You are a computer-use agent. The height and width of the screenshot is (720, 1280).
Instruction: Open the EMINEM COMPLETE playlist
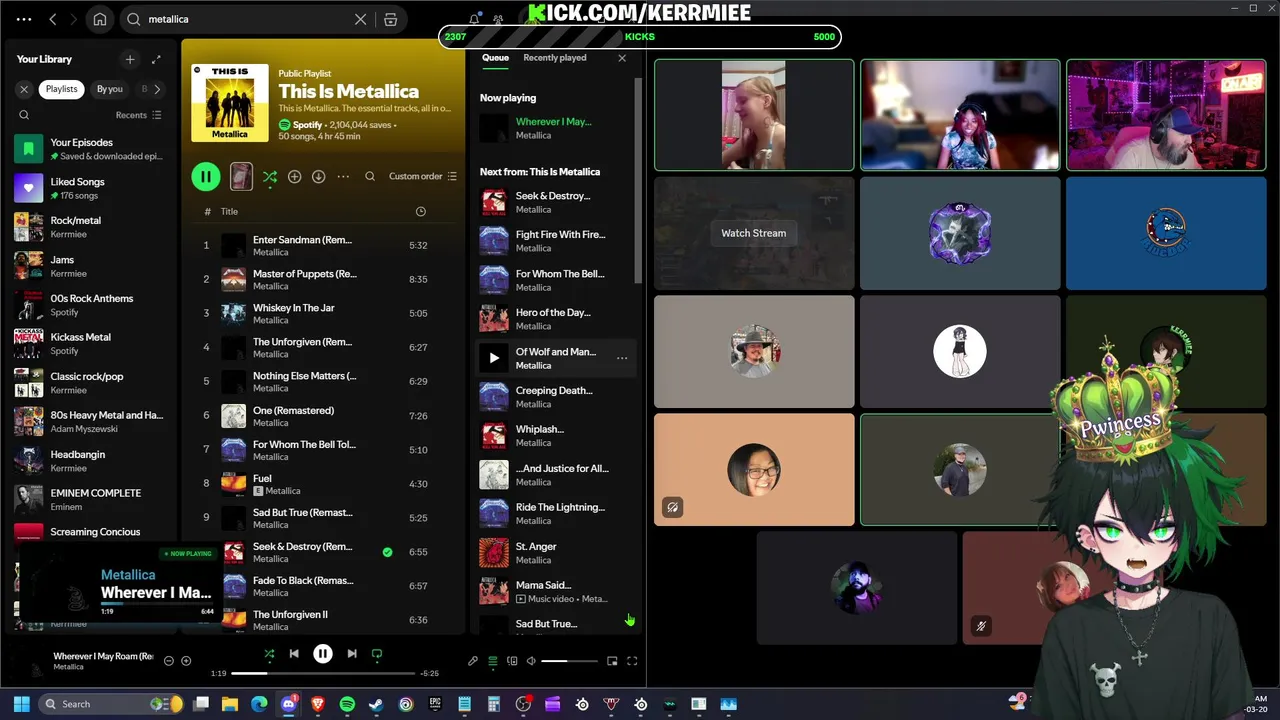click(90, 500)
